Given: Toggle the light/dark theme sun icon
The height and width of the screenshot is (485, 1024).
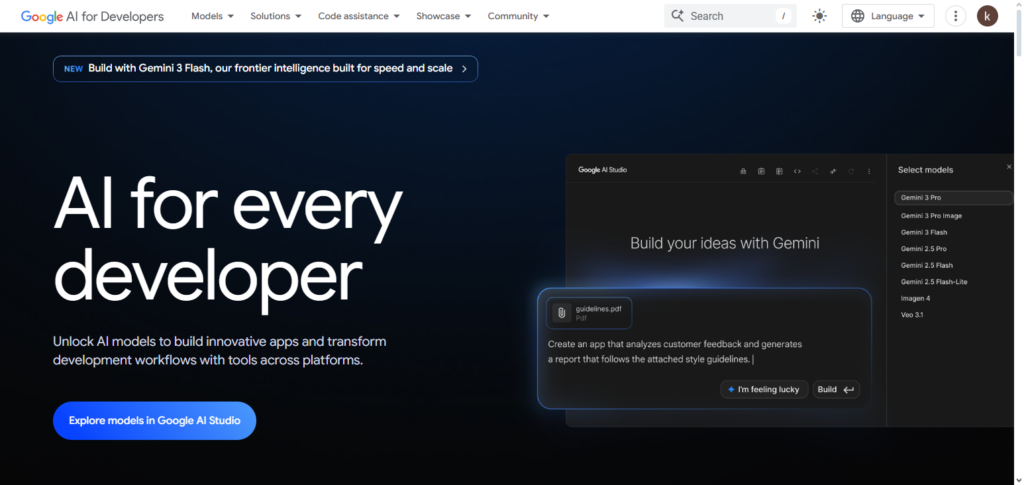Looking at the screenshot, I should (819, 16).
